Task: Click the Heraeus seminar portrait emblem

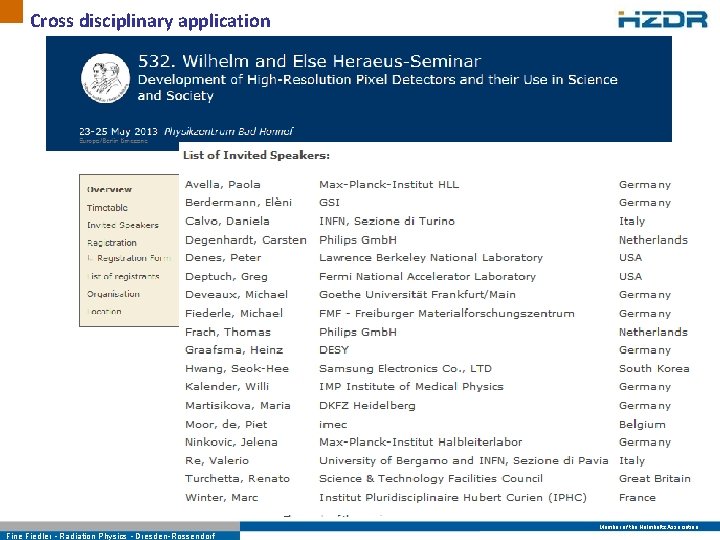Action: 106,78
